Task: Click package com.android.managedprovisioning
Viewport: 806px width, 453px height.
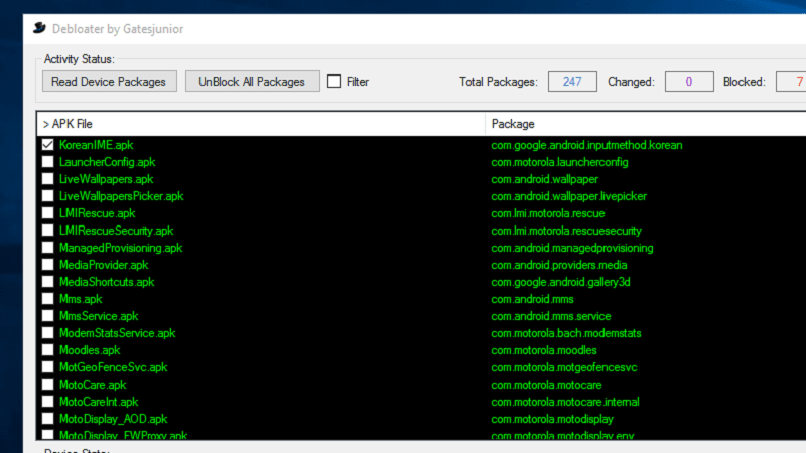Action: coord(573,248)
